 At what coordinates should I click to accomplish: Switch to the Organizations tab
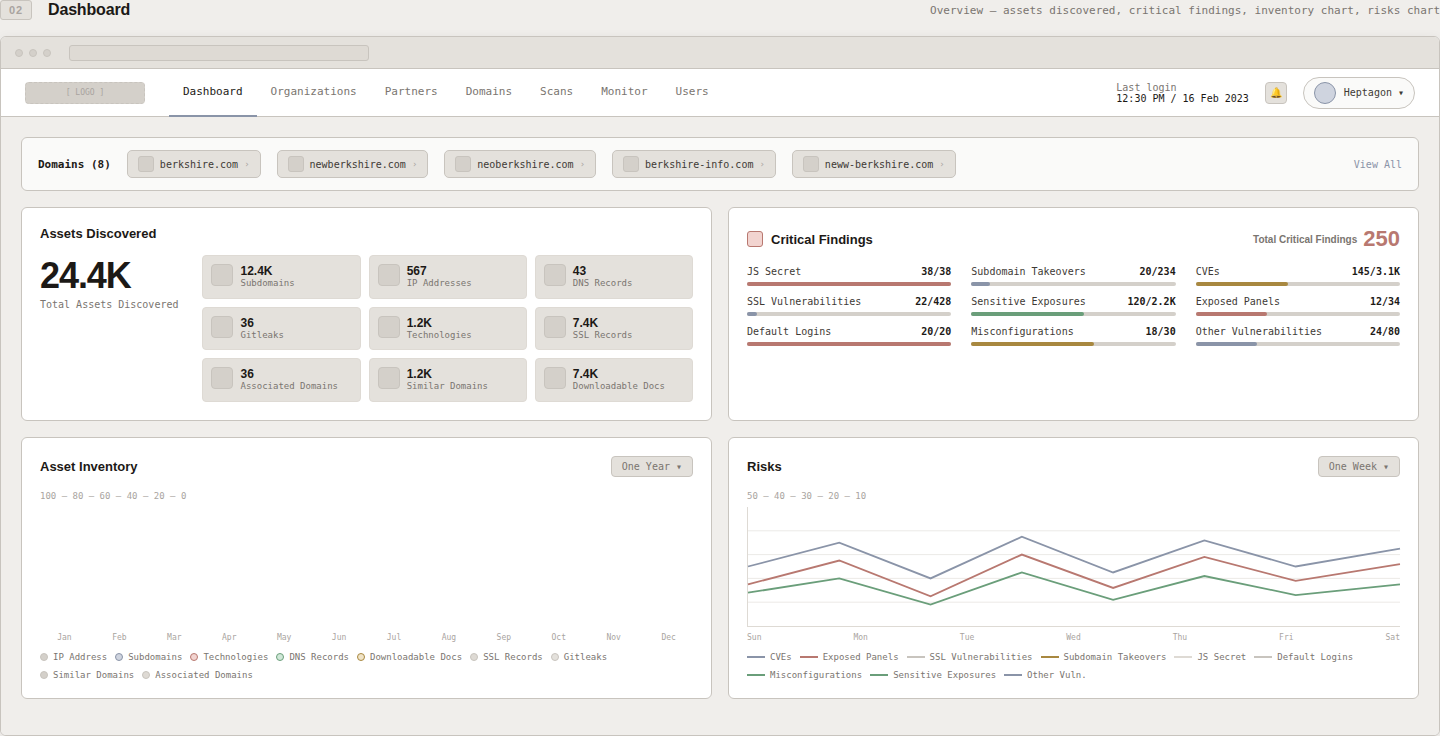point(313,91)
